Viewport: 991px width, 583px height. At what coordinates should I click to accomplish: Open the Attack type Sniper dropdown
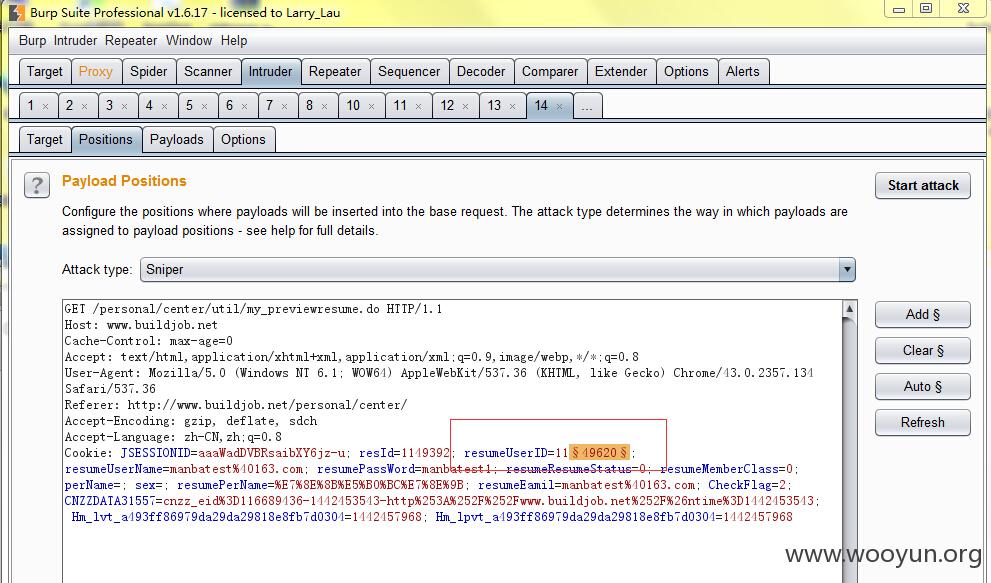pyautogui.click(x=847, y=269)
